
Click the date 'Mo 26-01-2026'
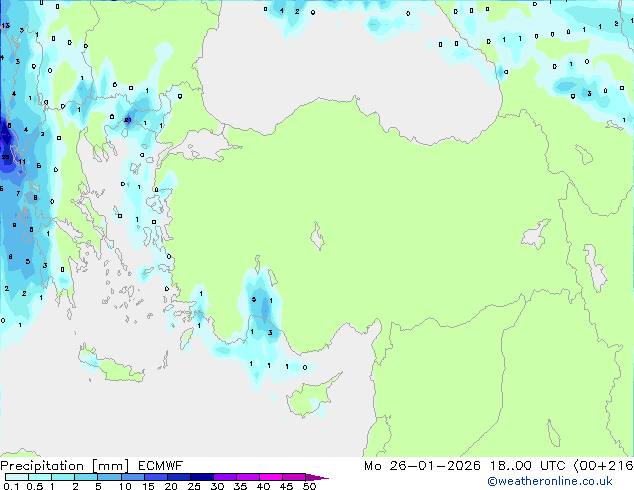(422, 466)
